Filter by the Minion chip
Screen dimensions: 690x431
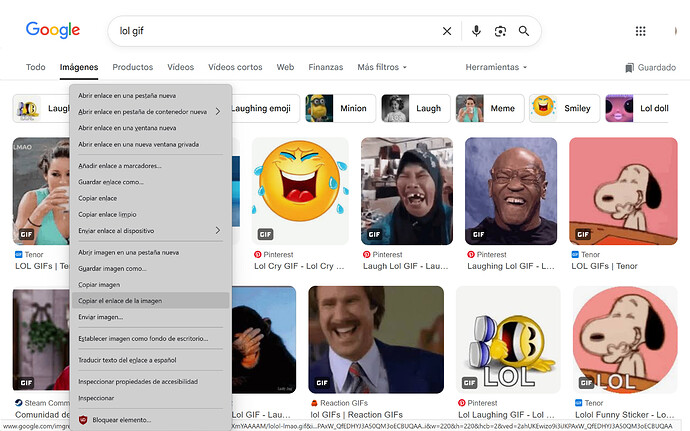click(x=340, y=108)
